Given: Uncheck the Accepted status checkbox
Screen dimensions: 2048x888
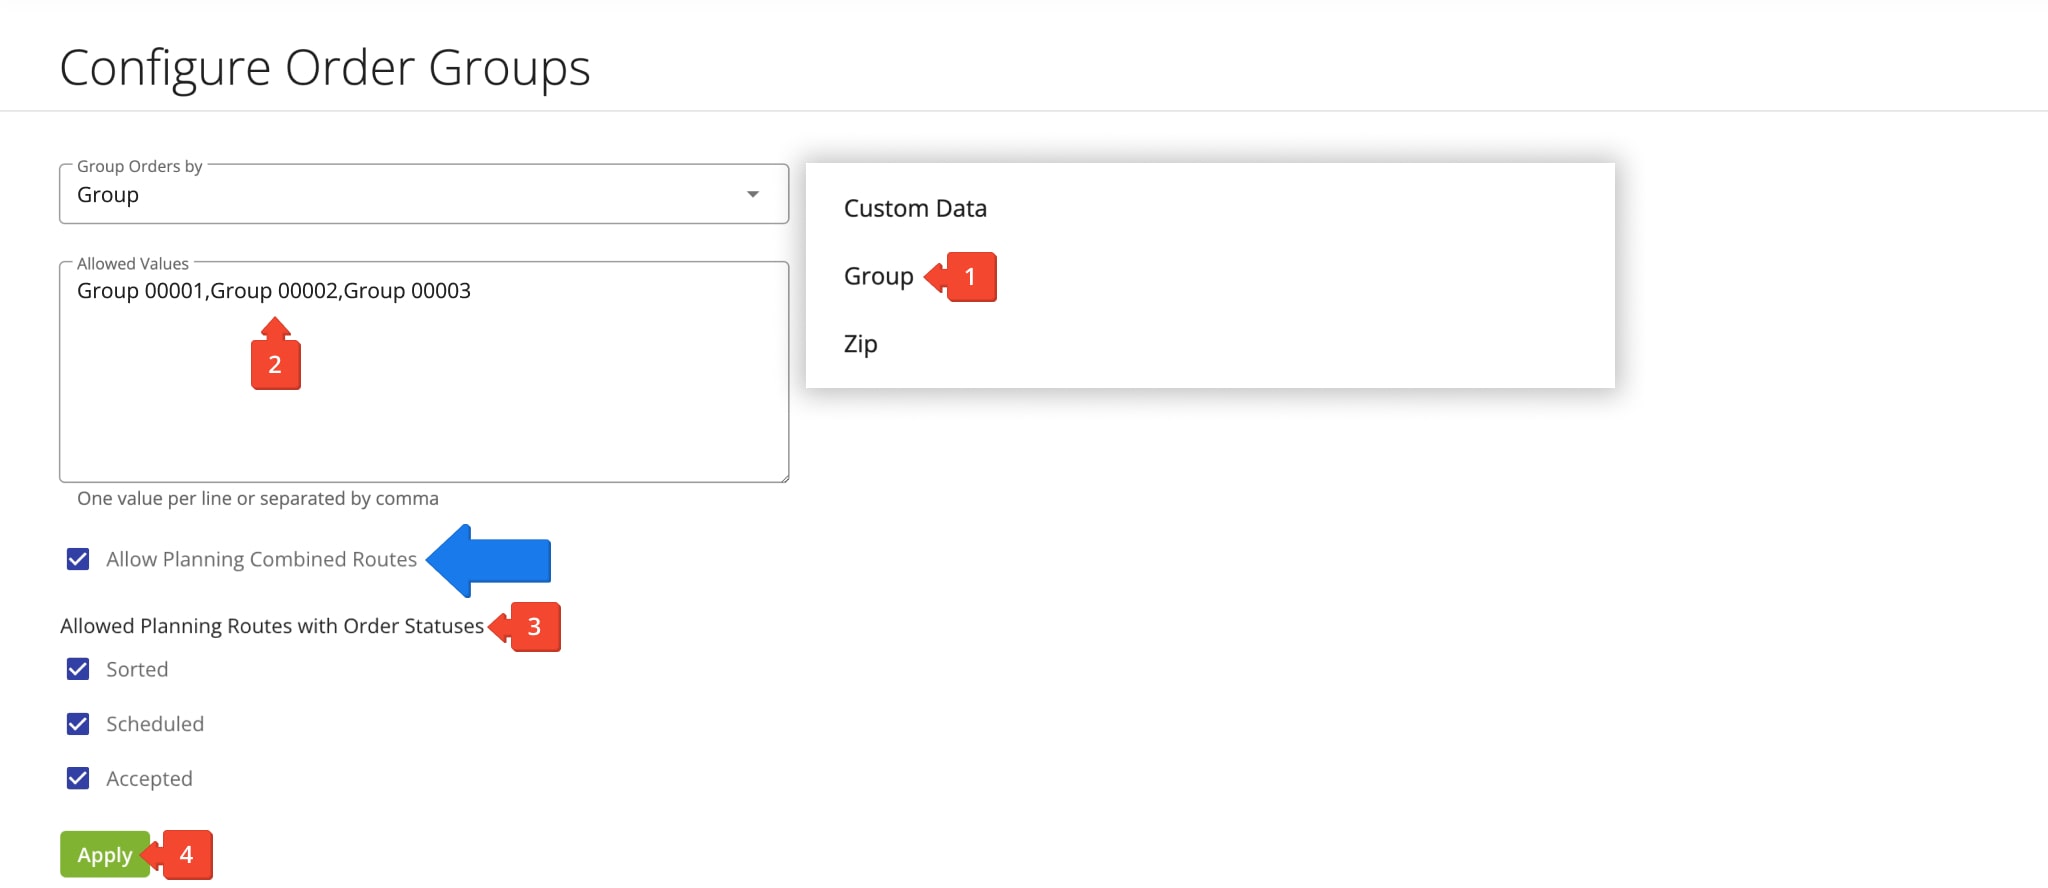Looking at the screenshot, I should click(78, 778).
